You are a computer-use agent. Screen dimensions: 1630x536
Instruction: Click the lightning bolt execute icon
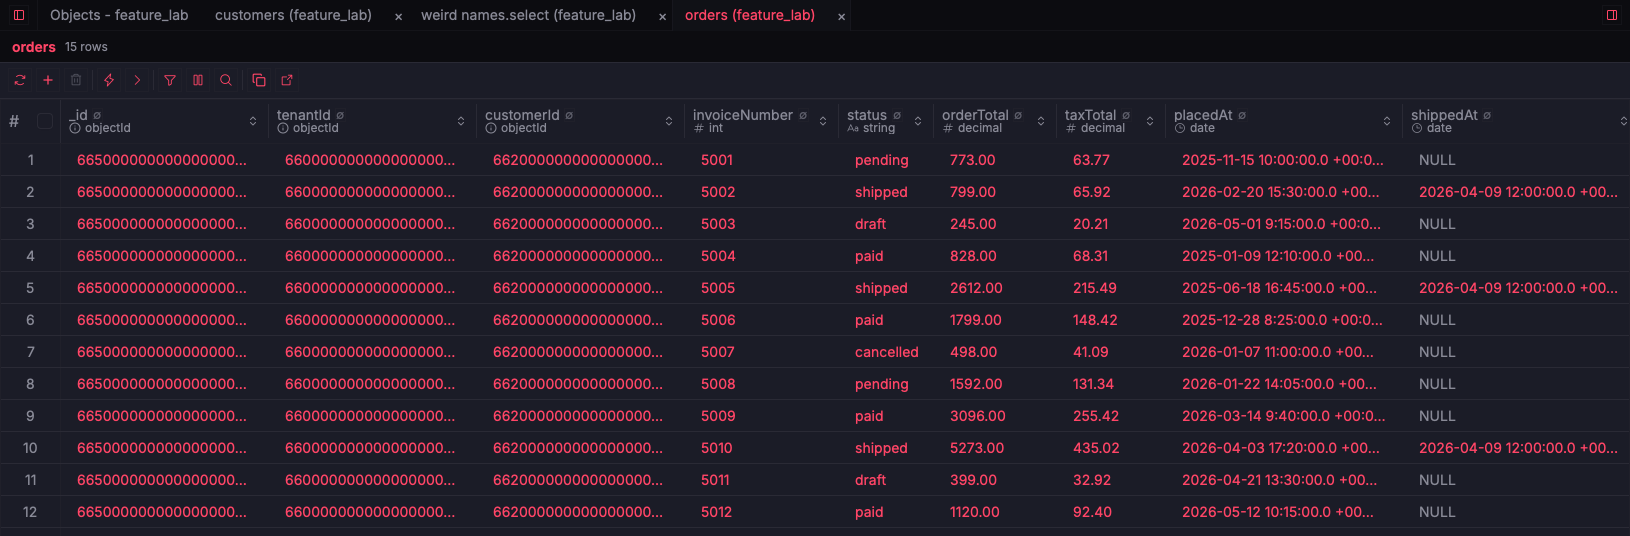click(109, 80)
